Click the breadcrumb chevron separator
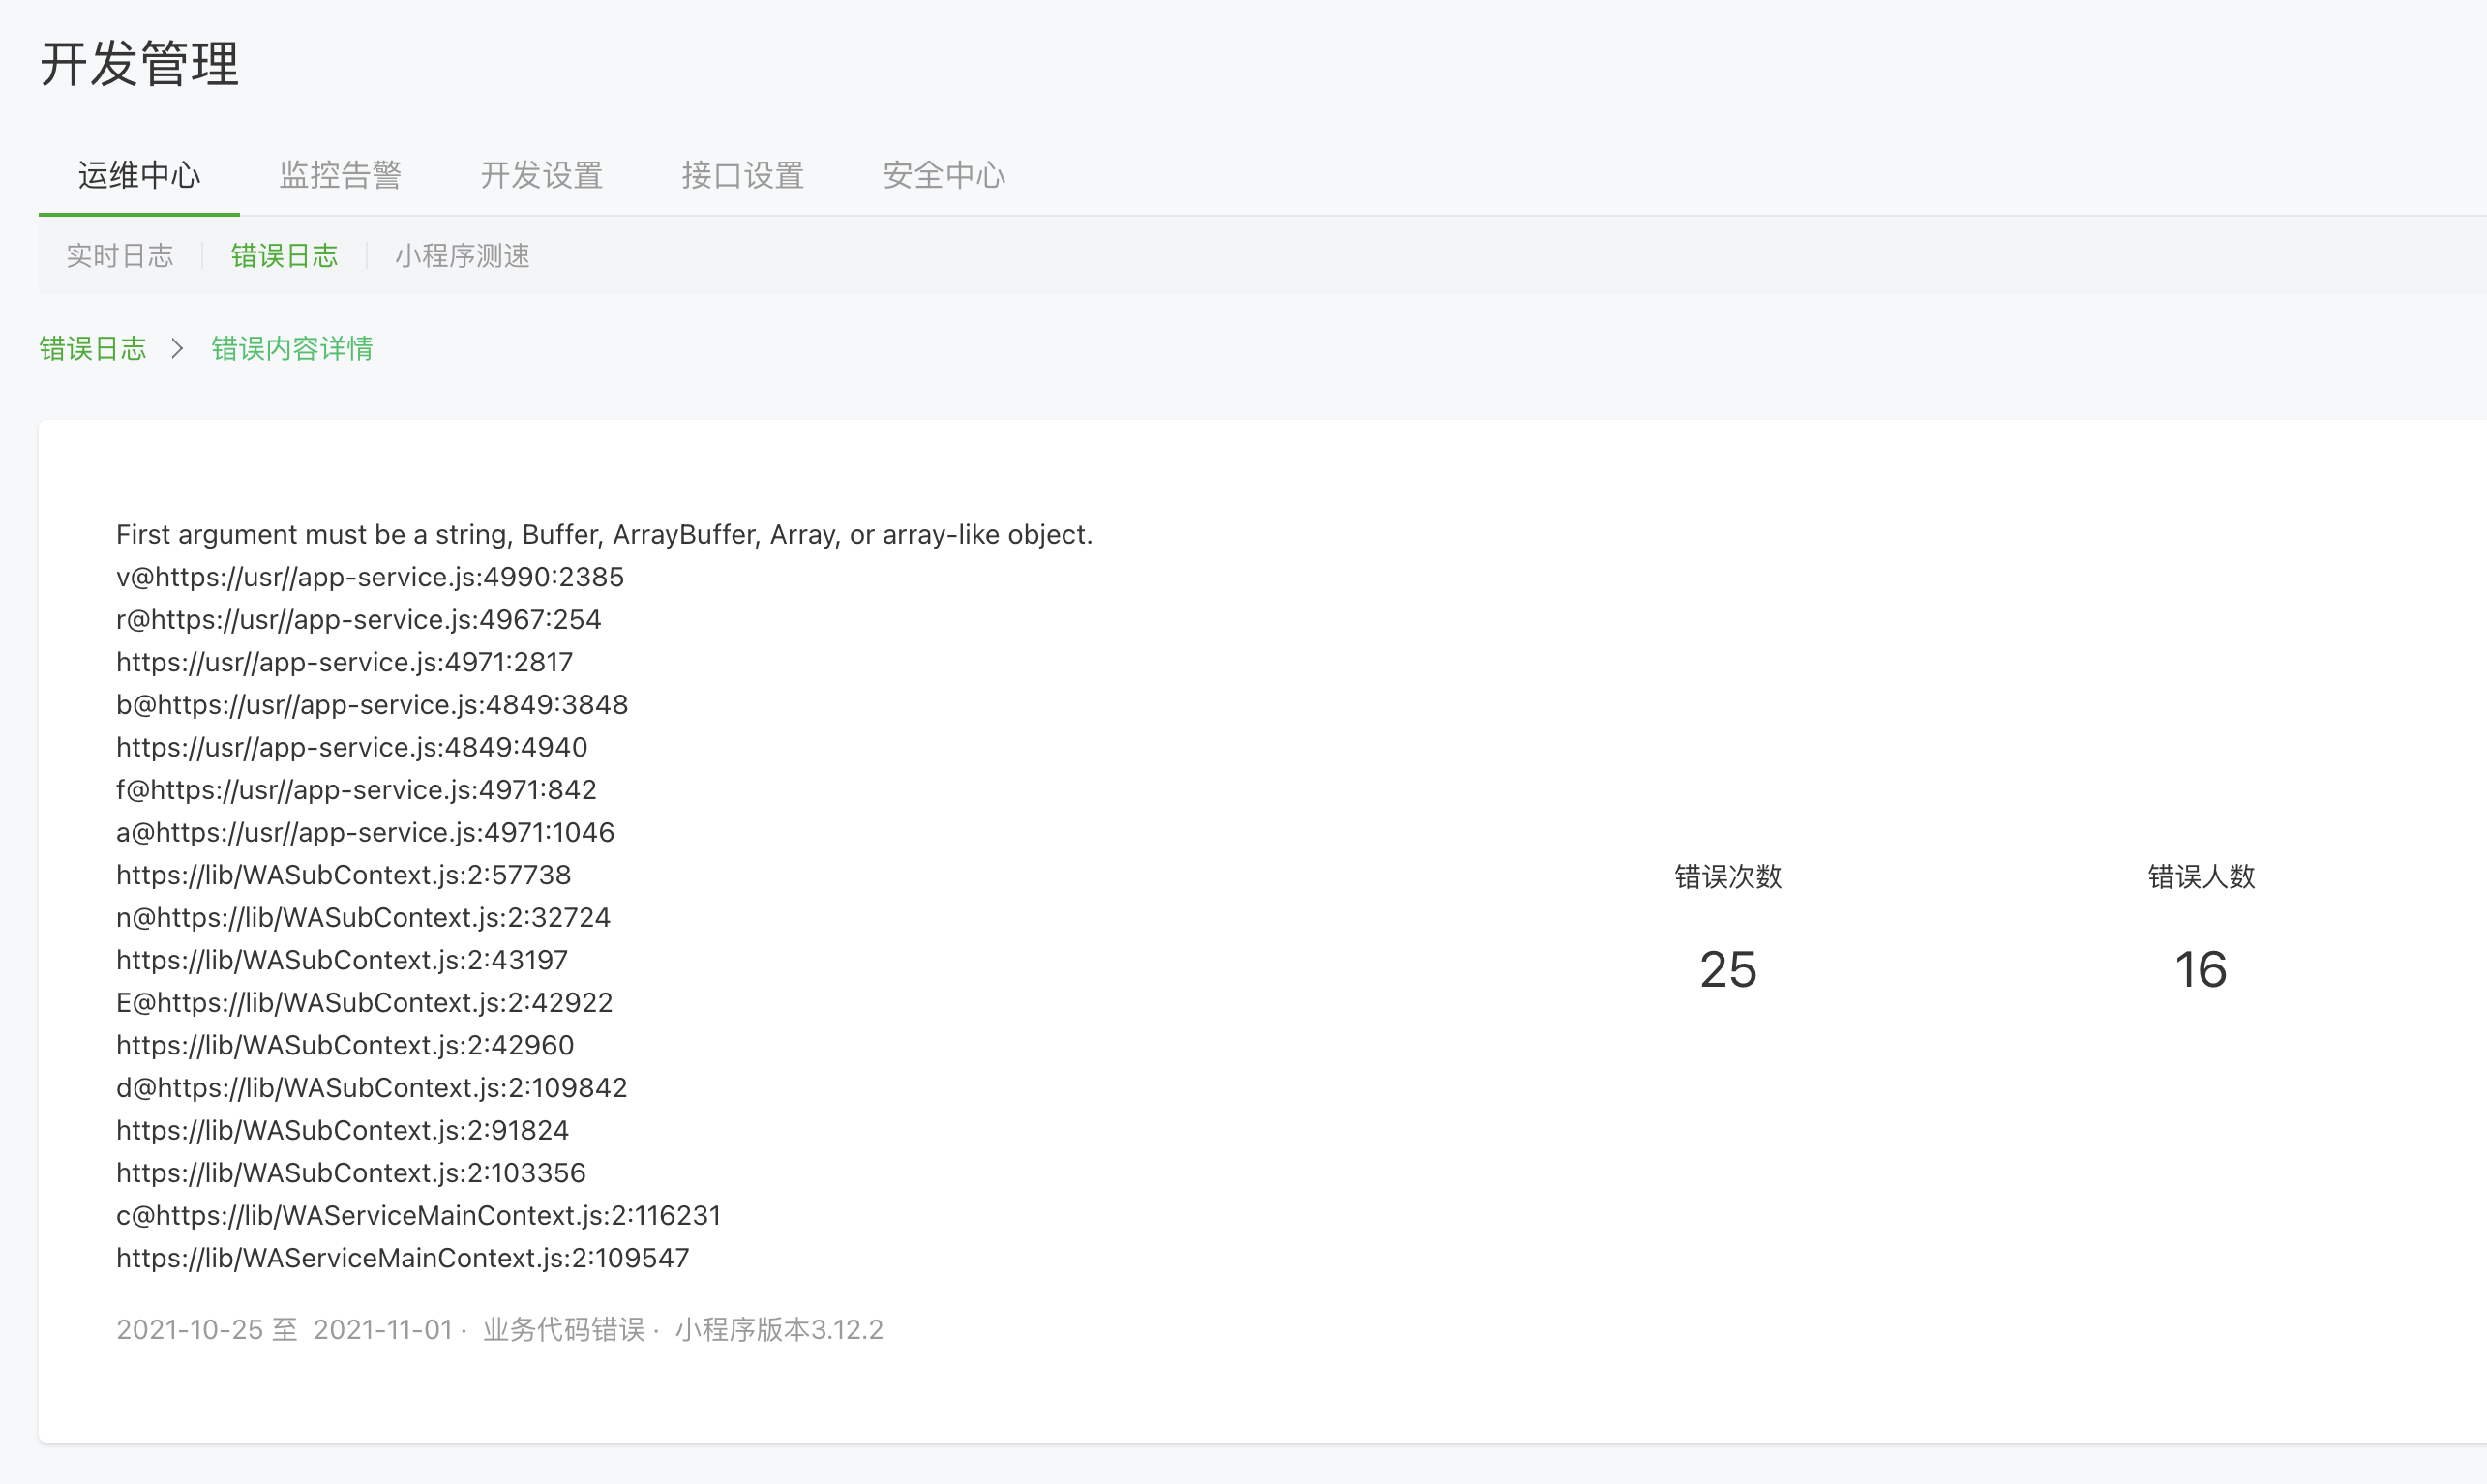Viewport: 2487px width, 1484px height. click(x=178, y=348)
